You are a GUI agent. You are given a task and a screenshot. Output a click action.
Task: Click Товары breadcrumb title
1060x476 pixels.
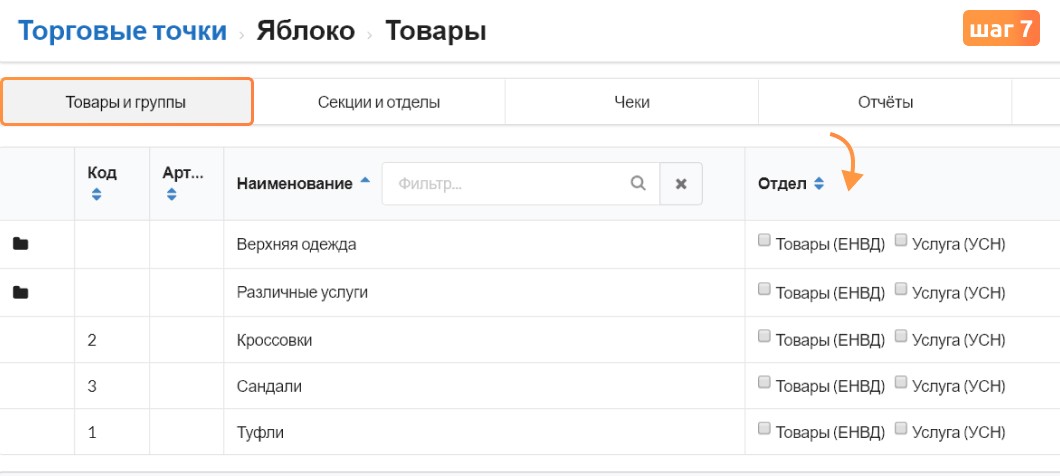pyautogui.click(x=435, y=31)
